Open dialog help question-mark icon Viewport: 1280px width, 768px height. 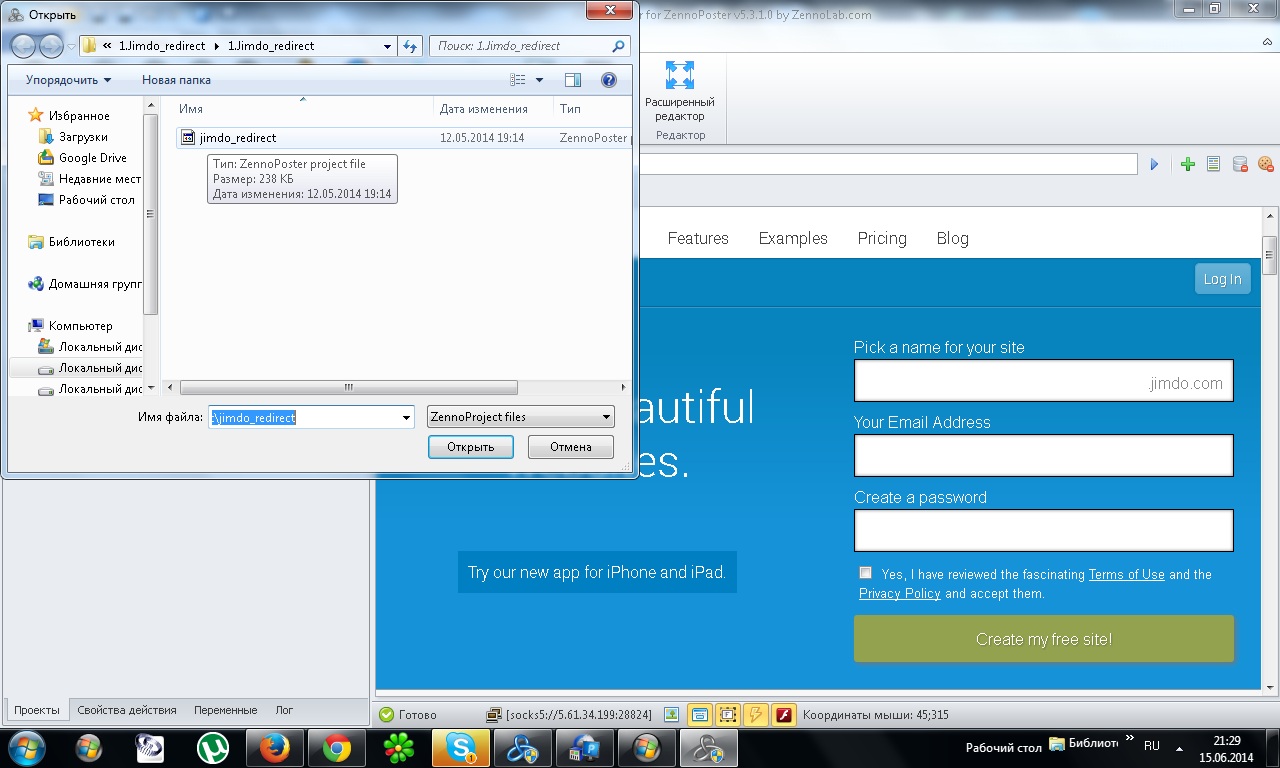(x=609, y=80)
